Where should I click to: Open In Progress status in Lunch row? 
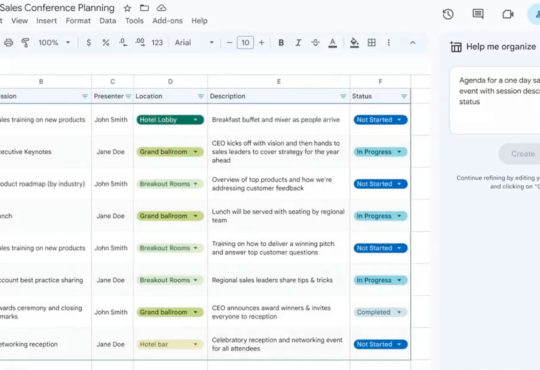[380, 216]
